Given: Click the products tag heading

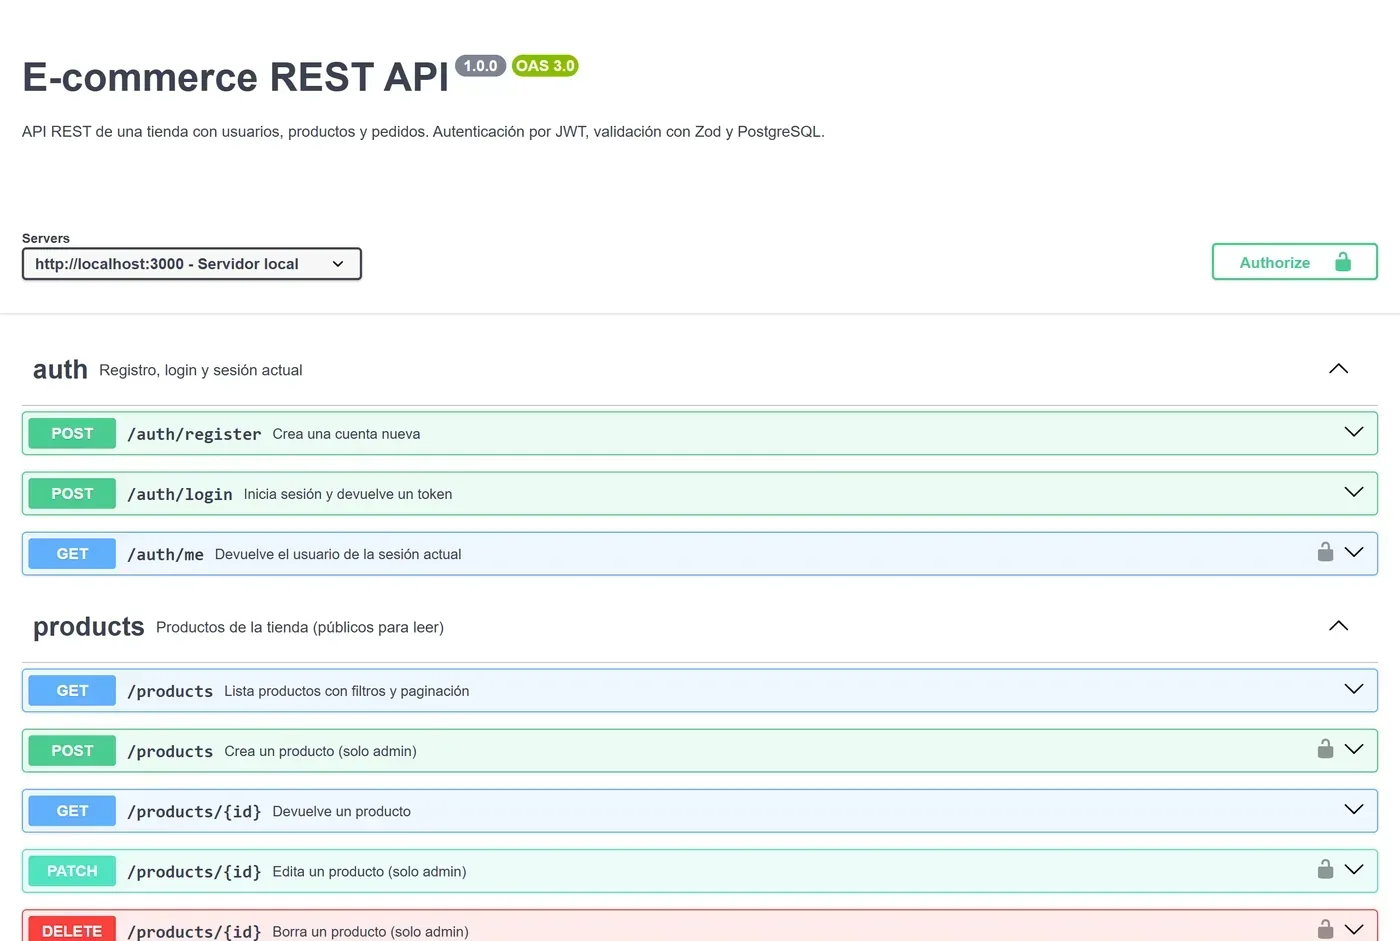Looking at the screenshot, I should (89, 627).
